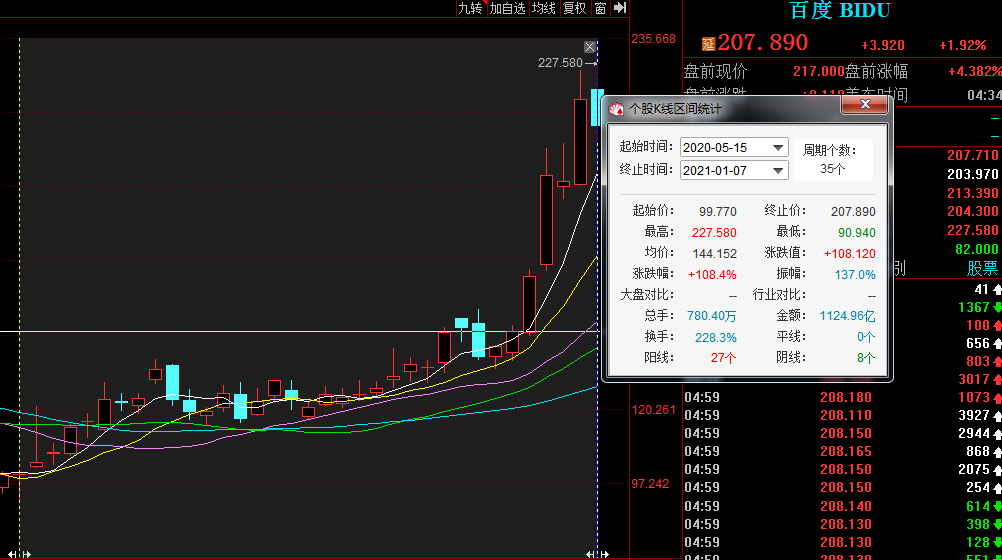Click the left range handle at chart bottom
The image size is (1002, 560).
pyautogui.click(x=19, y=554)
